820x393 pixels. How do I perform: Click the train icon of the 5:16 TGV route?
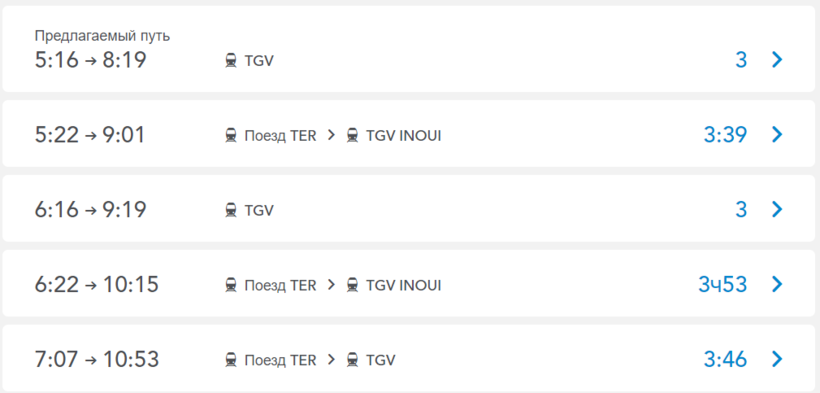click(231, 61)
